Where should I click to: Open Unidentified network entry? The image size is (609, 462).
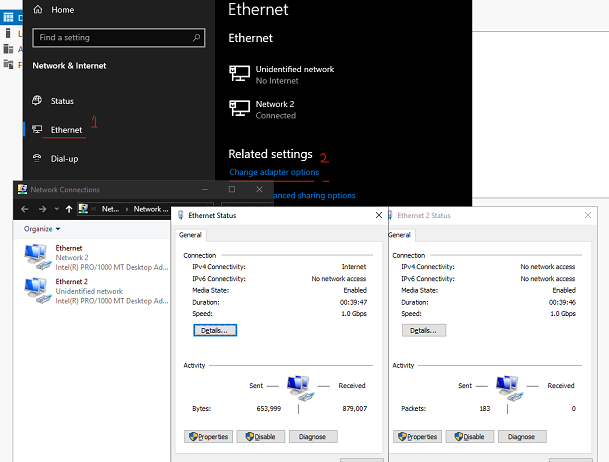(282, 75)
